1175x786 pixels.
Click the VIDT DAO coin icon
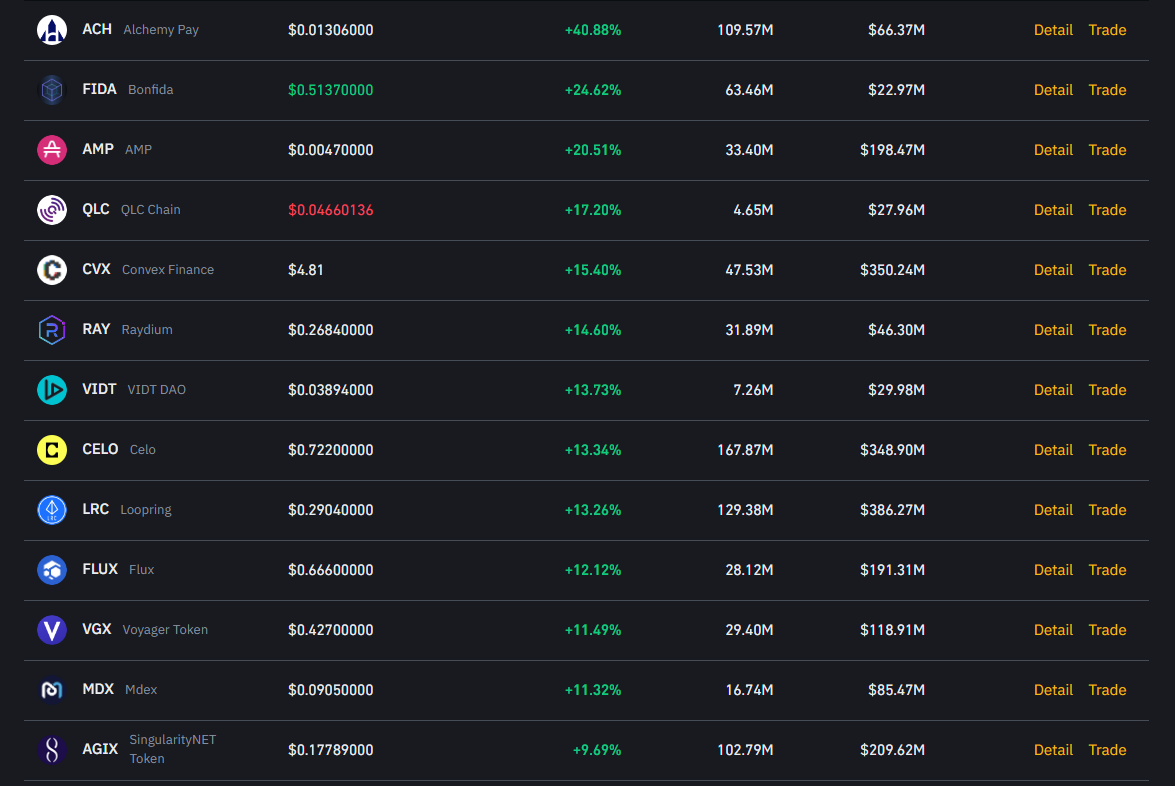[52, 390]
